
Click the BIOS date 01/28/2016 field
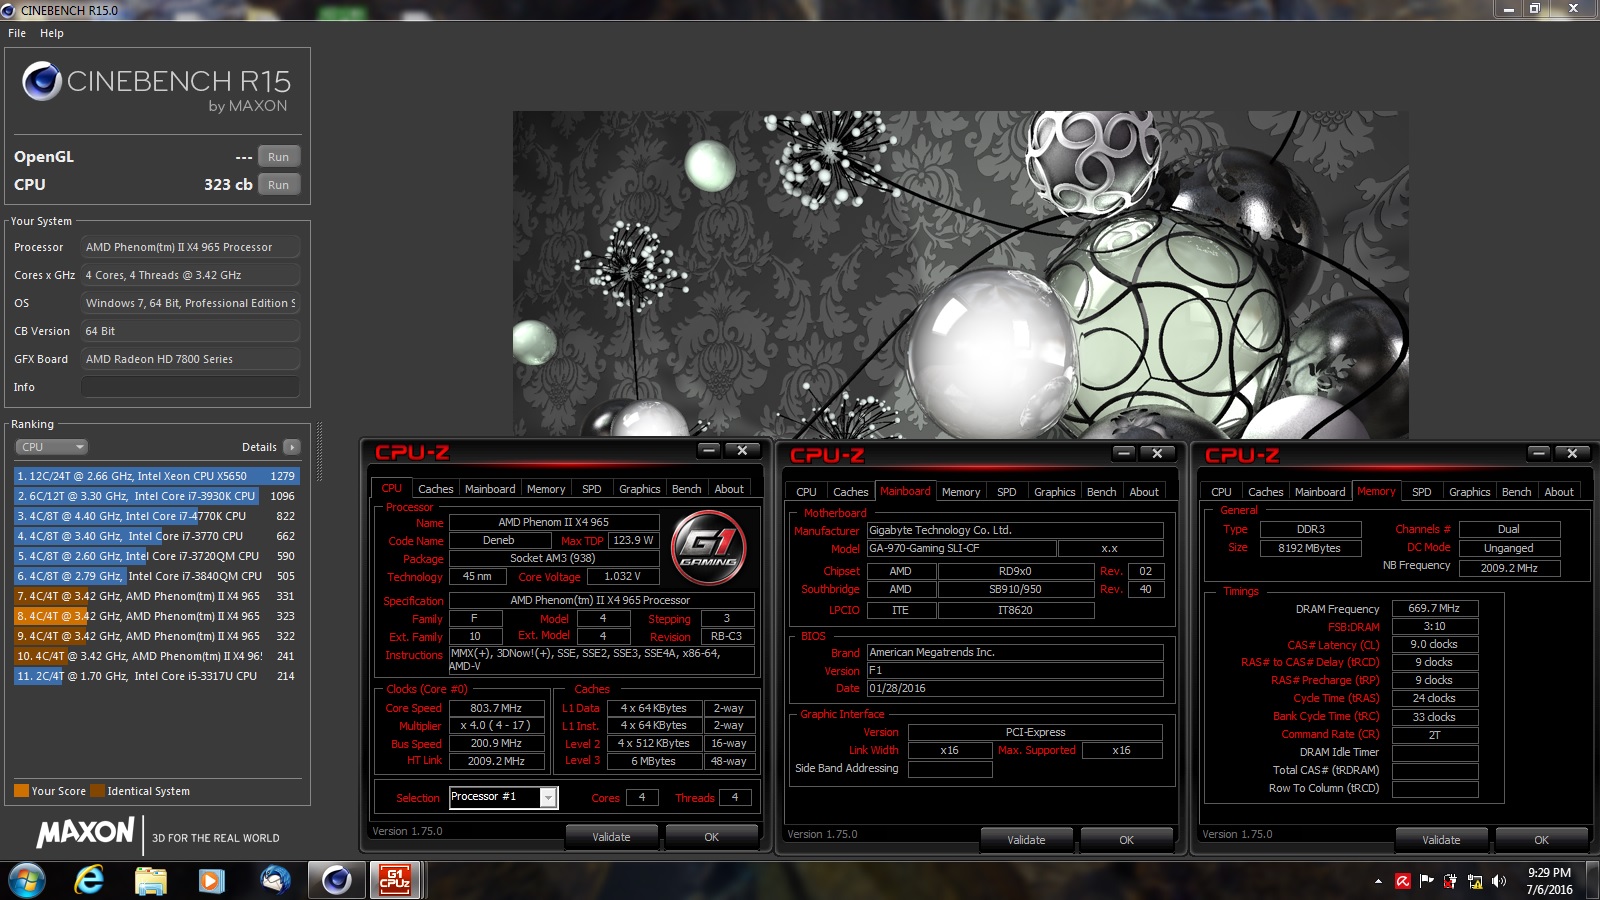[x=1015, y=688]
